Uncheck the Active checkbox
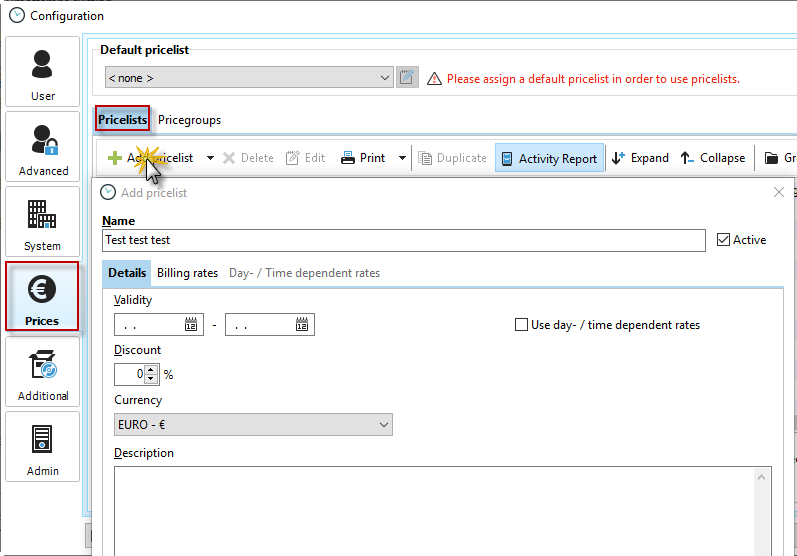797x556 pixels. click(725, 240)
